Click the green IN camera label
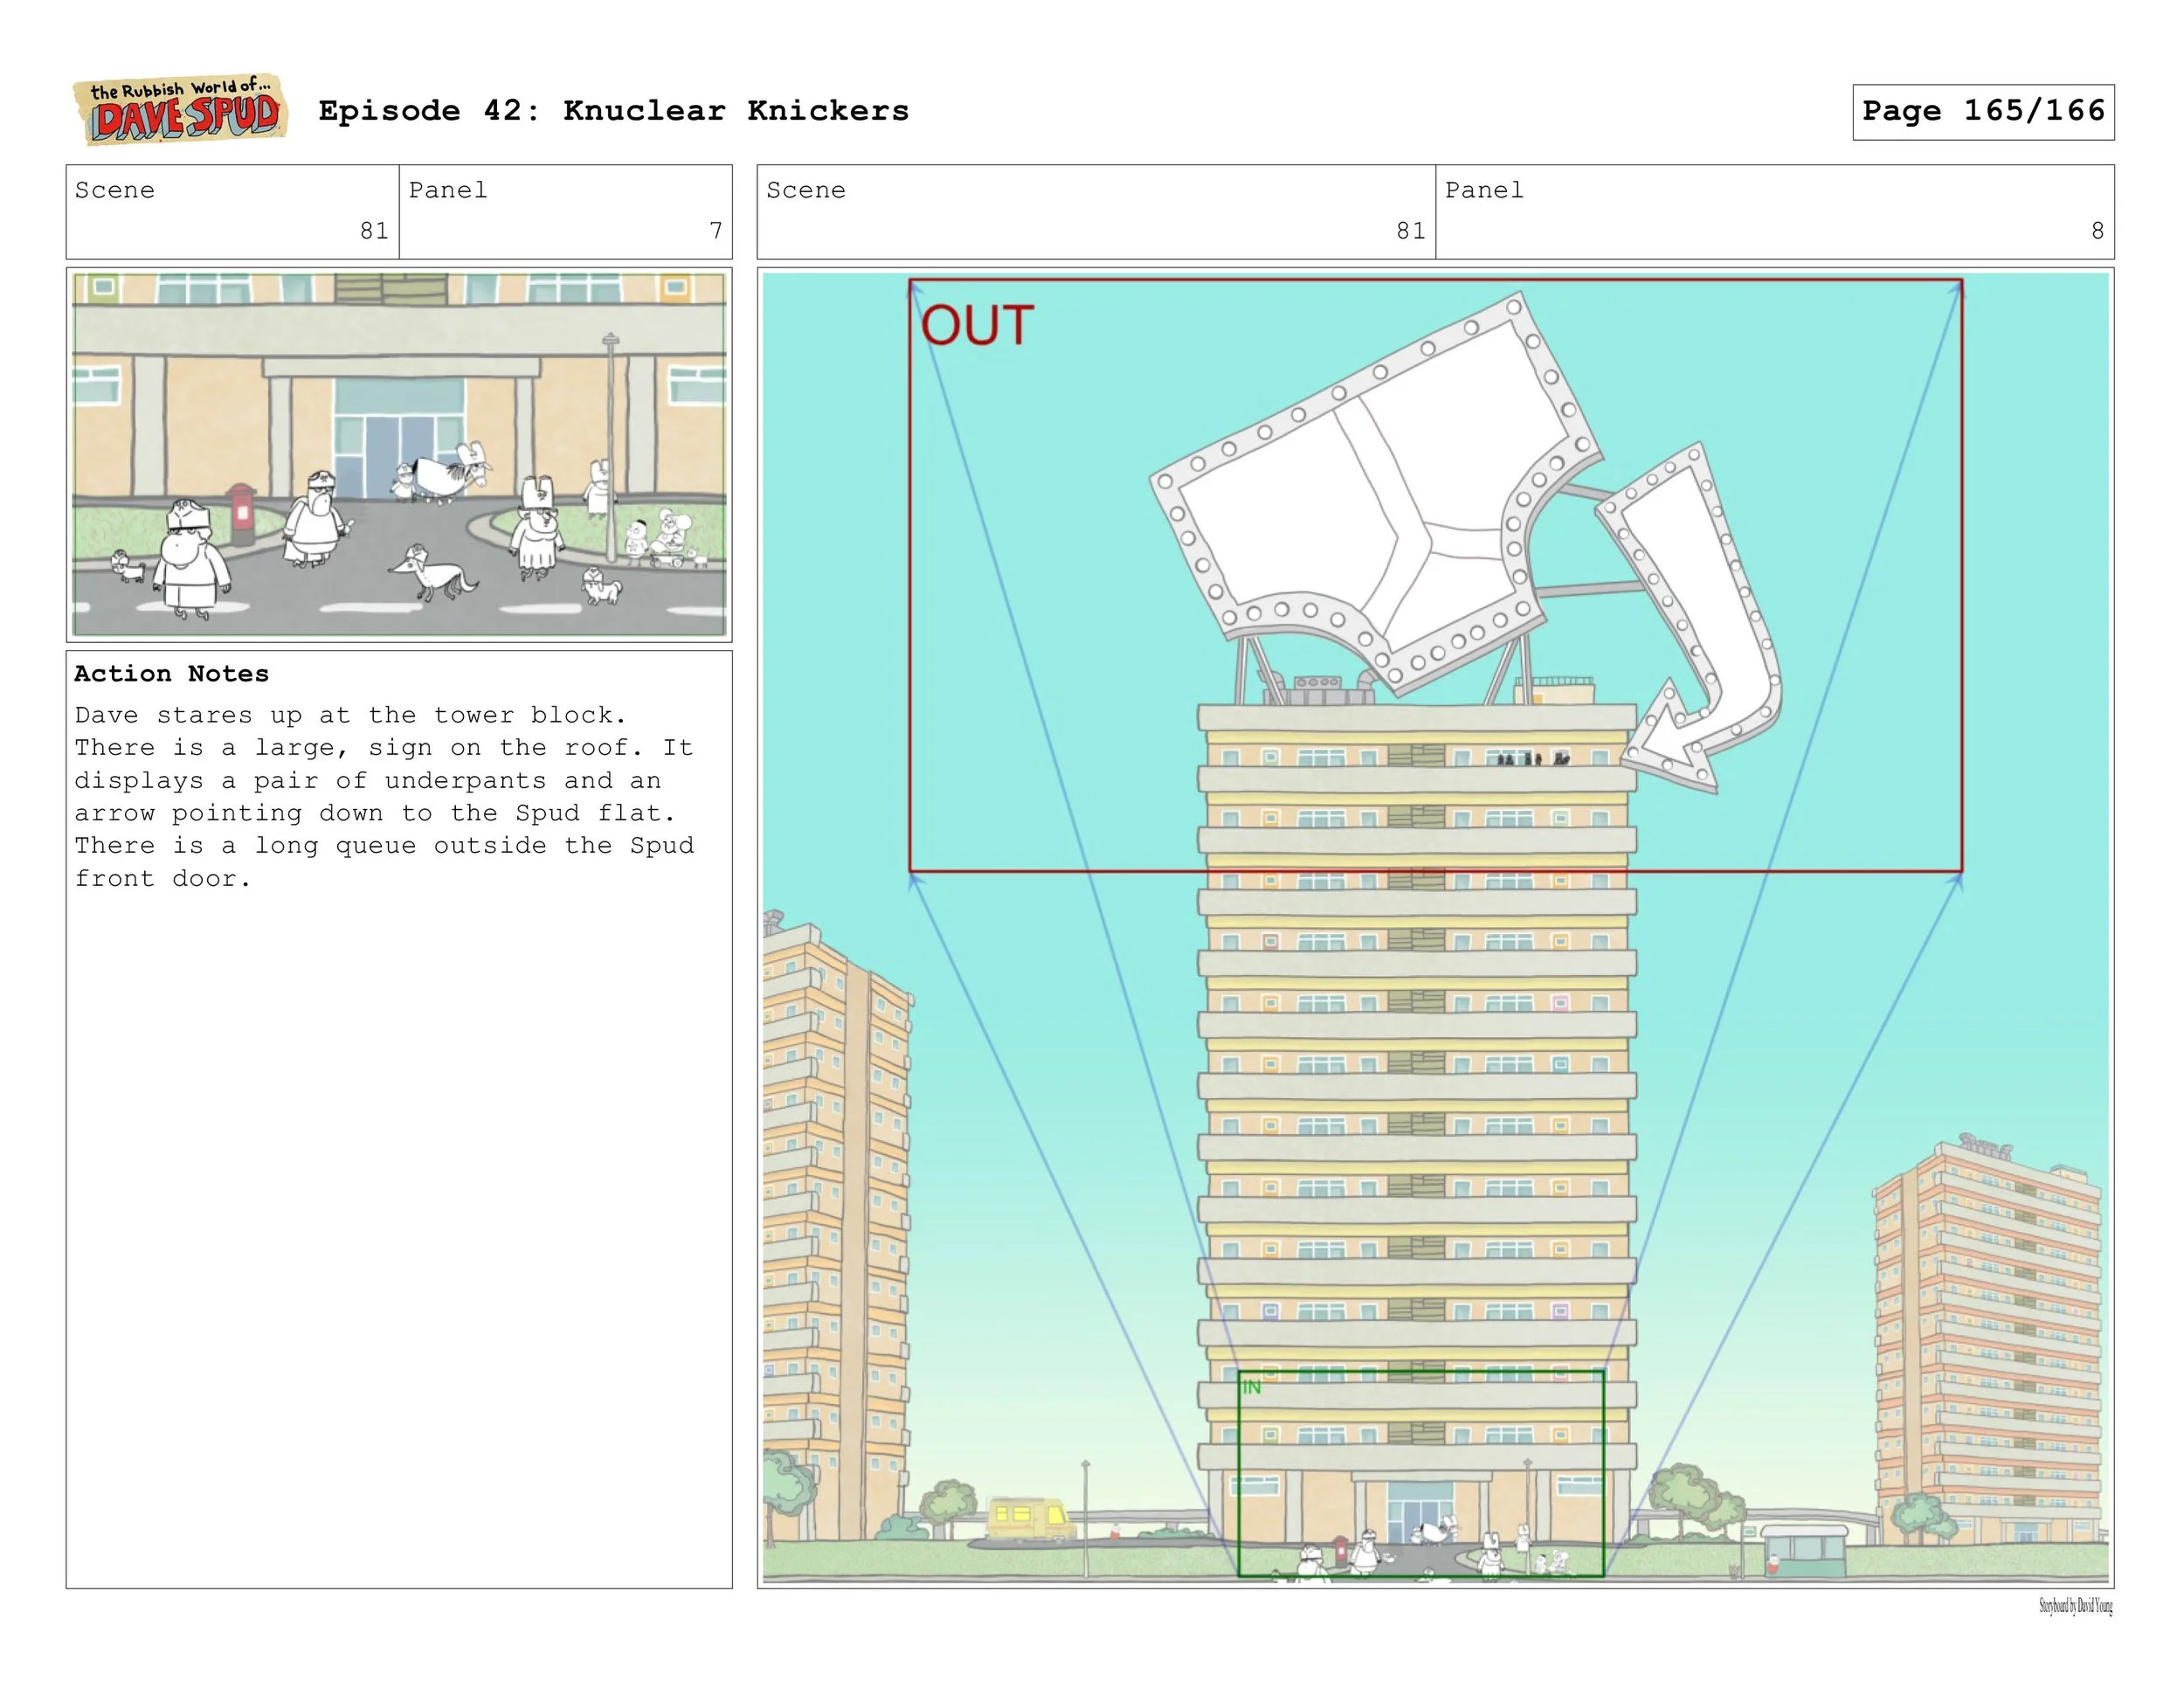This screenshot has width=2184, height=1688. (x=1251, y=1388)
